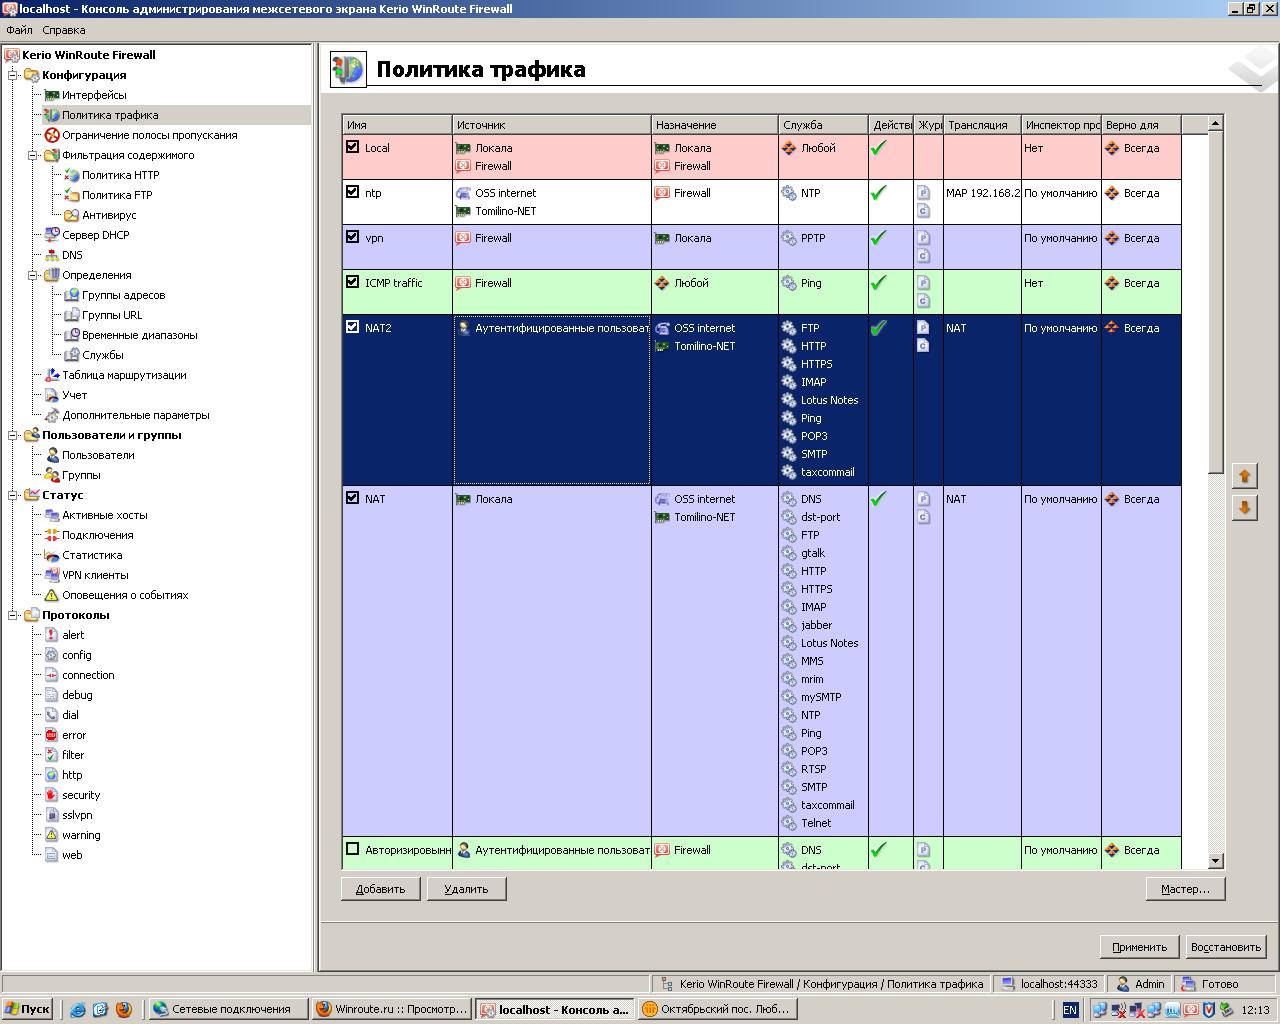Switch to Winroute.ru taskbar window
Image resolution: width=1280 pixels, height=1024 pixels.
click(390, 1009)
